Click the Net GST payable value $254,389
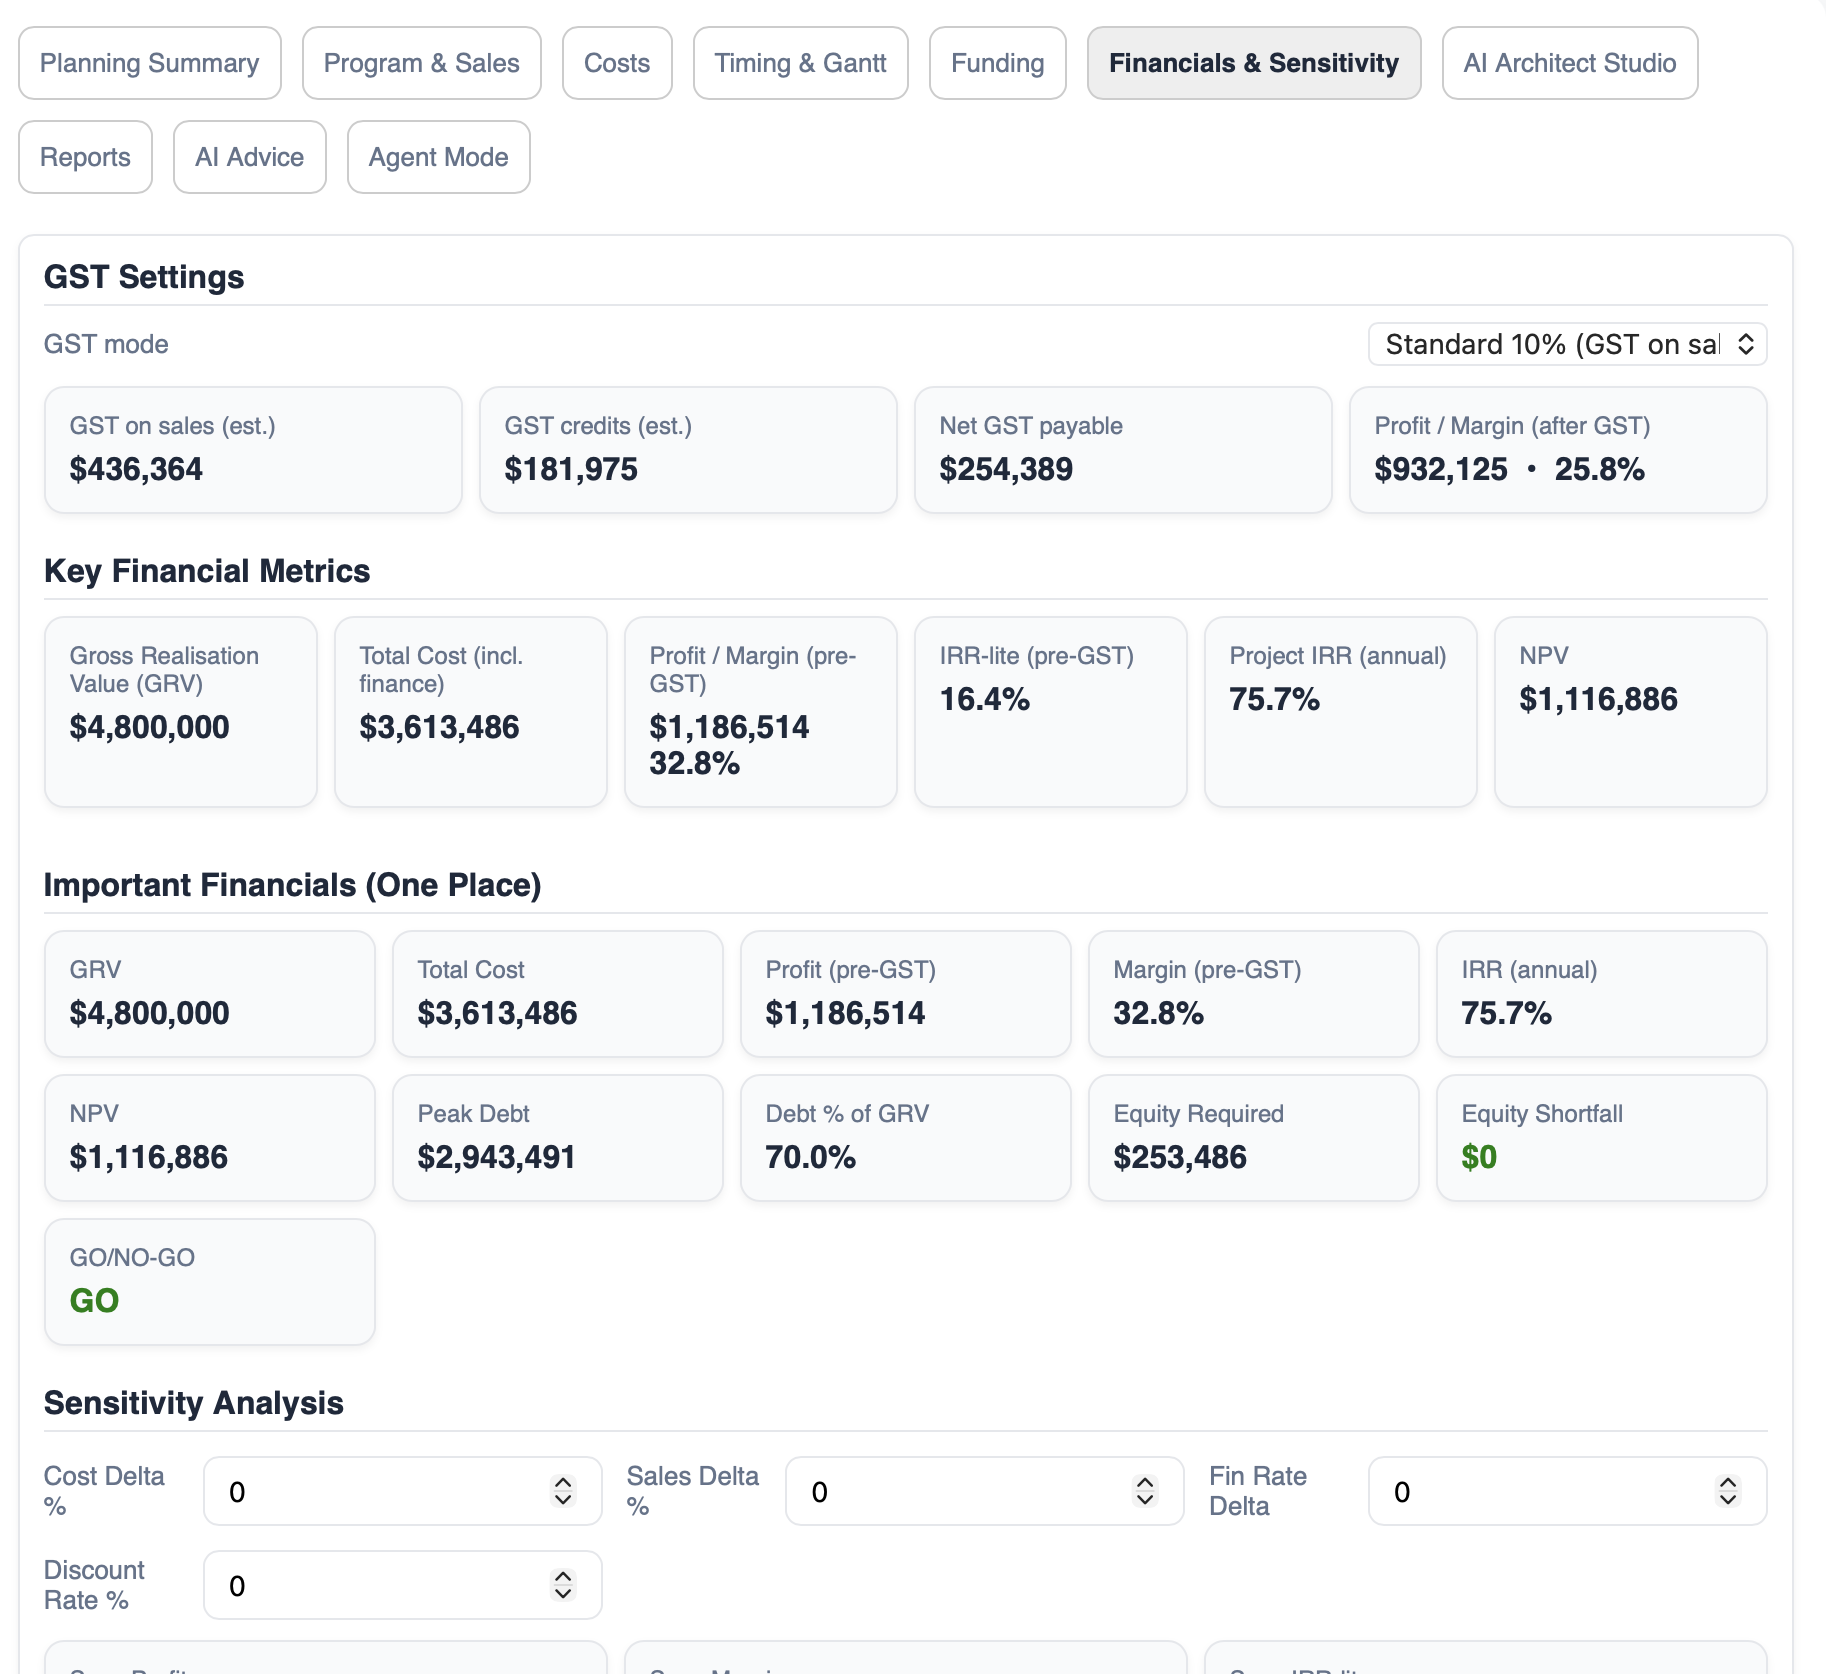 point(1006,469)
